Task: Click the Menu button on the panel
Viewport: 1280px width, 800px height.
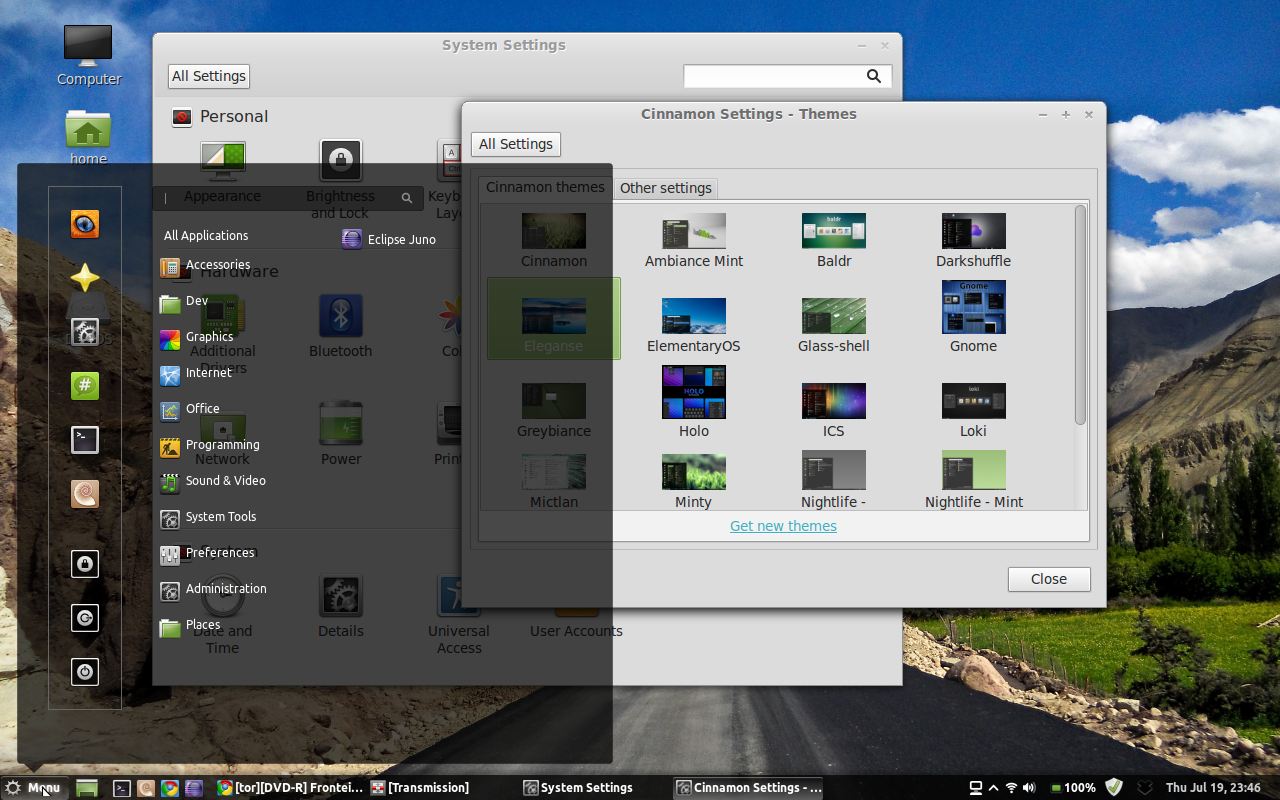Action: pyautogui.click(x=34, y=788)
